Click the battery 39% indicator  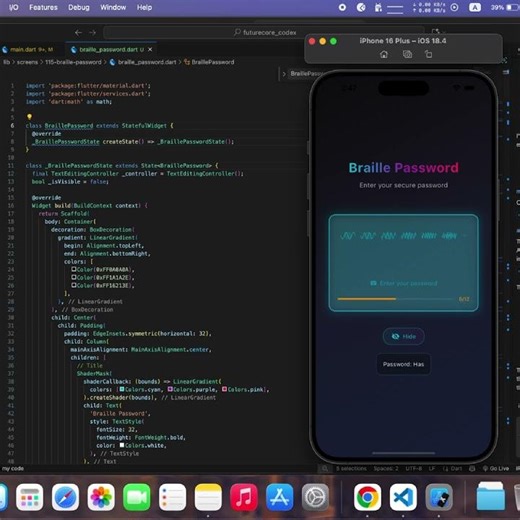point(504,7)
